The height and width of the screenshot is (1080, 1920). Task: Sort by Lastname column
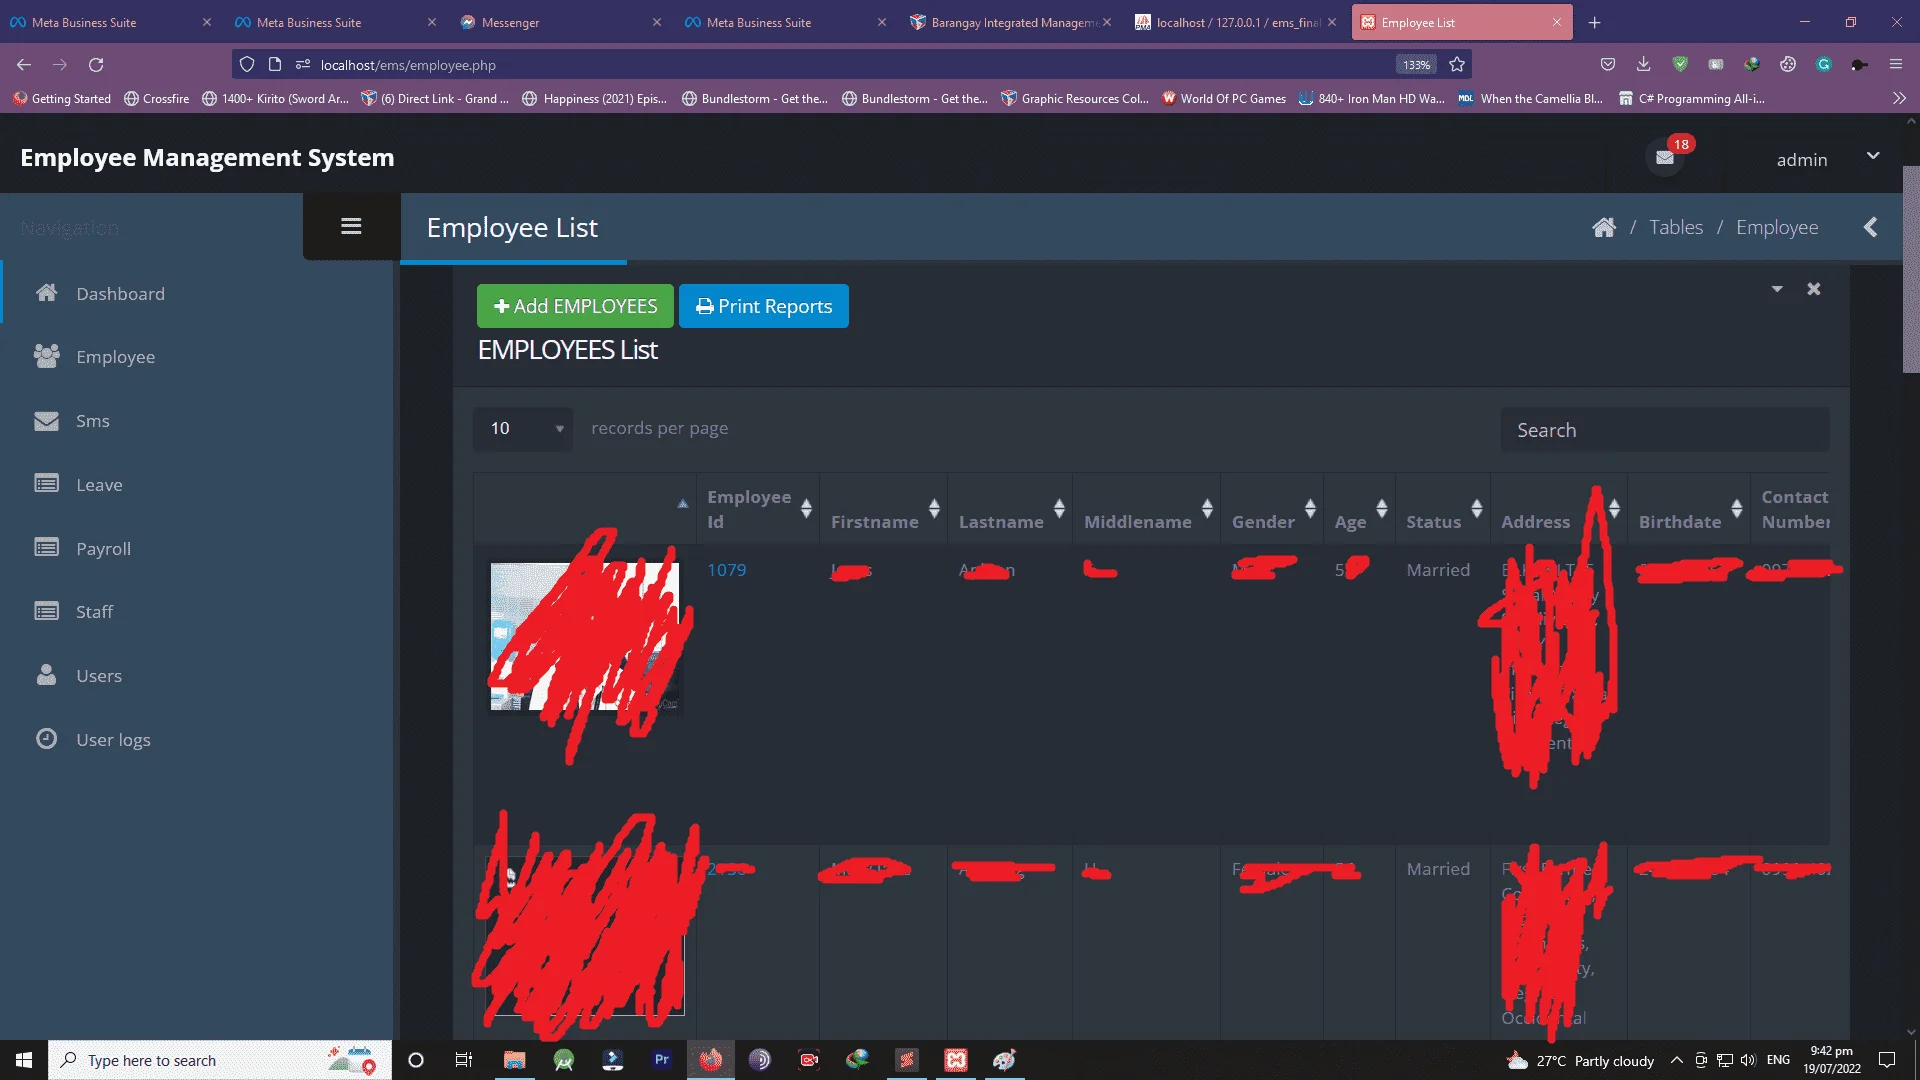tap(1010, 509)
